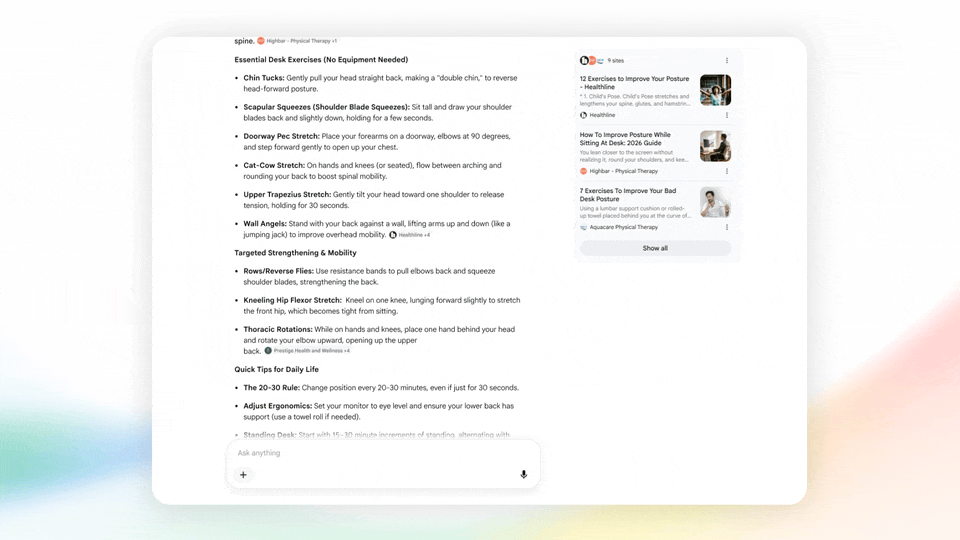Click the Highbar desk posture thumbnail image
The height and width of the screenshot is (540, 960).
click(x=716, y=146)
